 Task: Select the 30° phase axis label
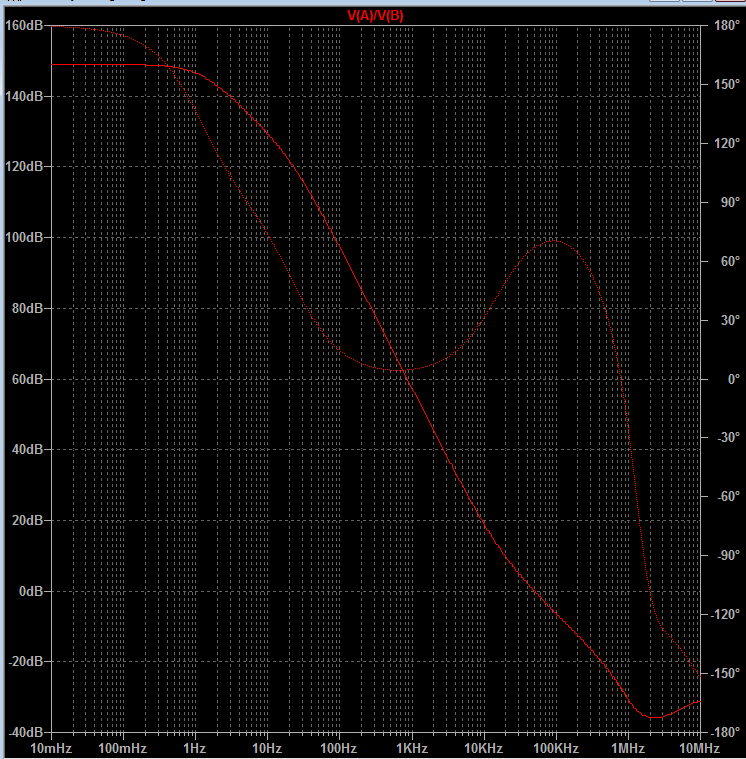coord(730,320)
